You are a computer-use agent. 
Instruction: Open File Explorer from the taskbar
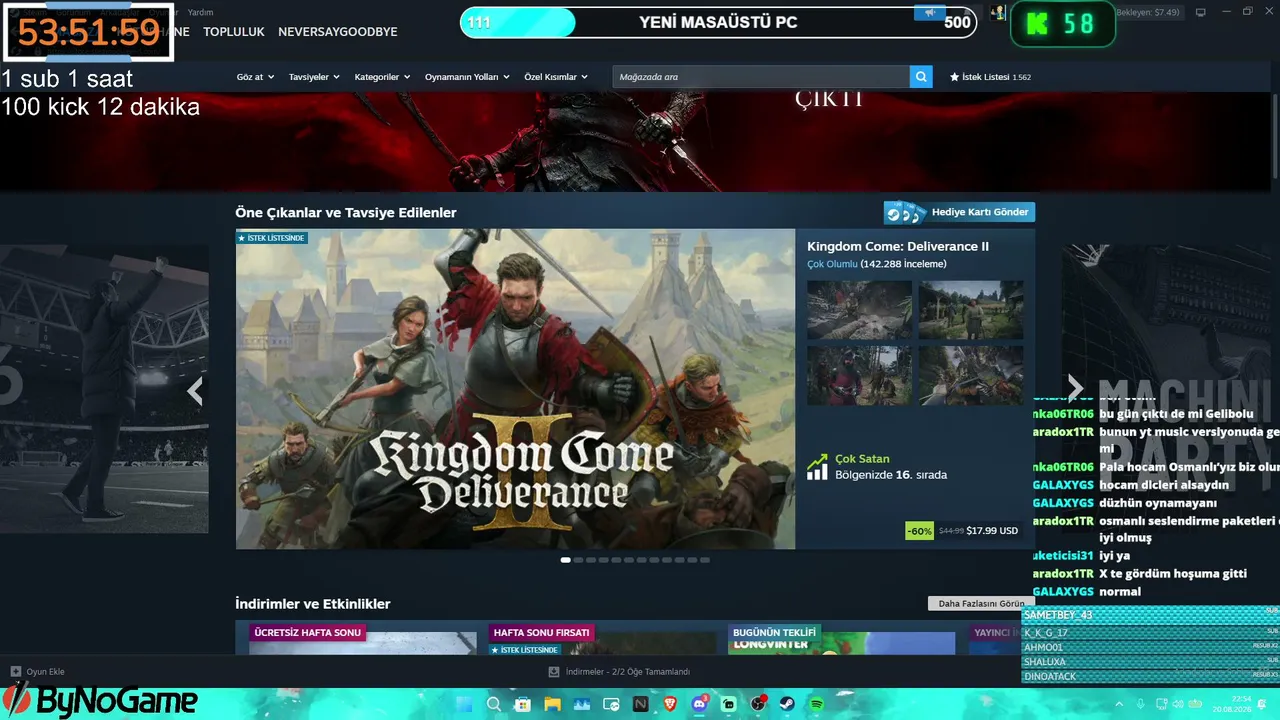[553, 704]
